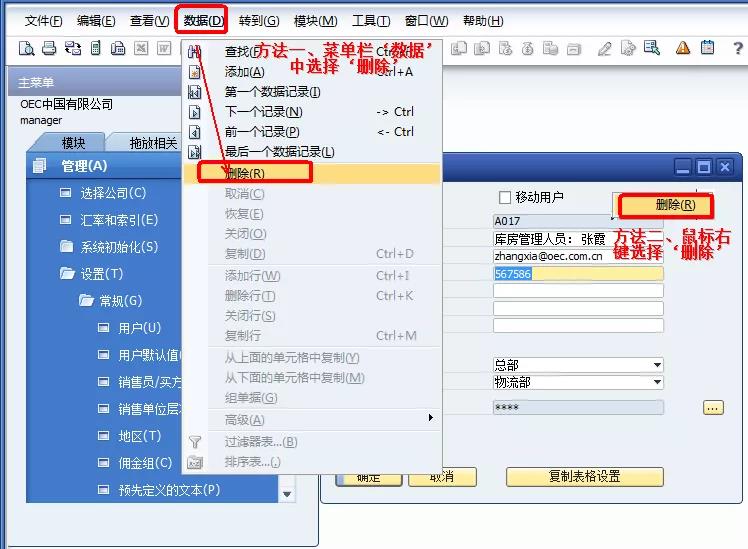Click the Target Document toolbar icon
This screenshot has height=549, width=748.
pos(482,48)
